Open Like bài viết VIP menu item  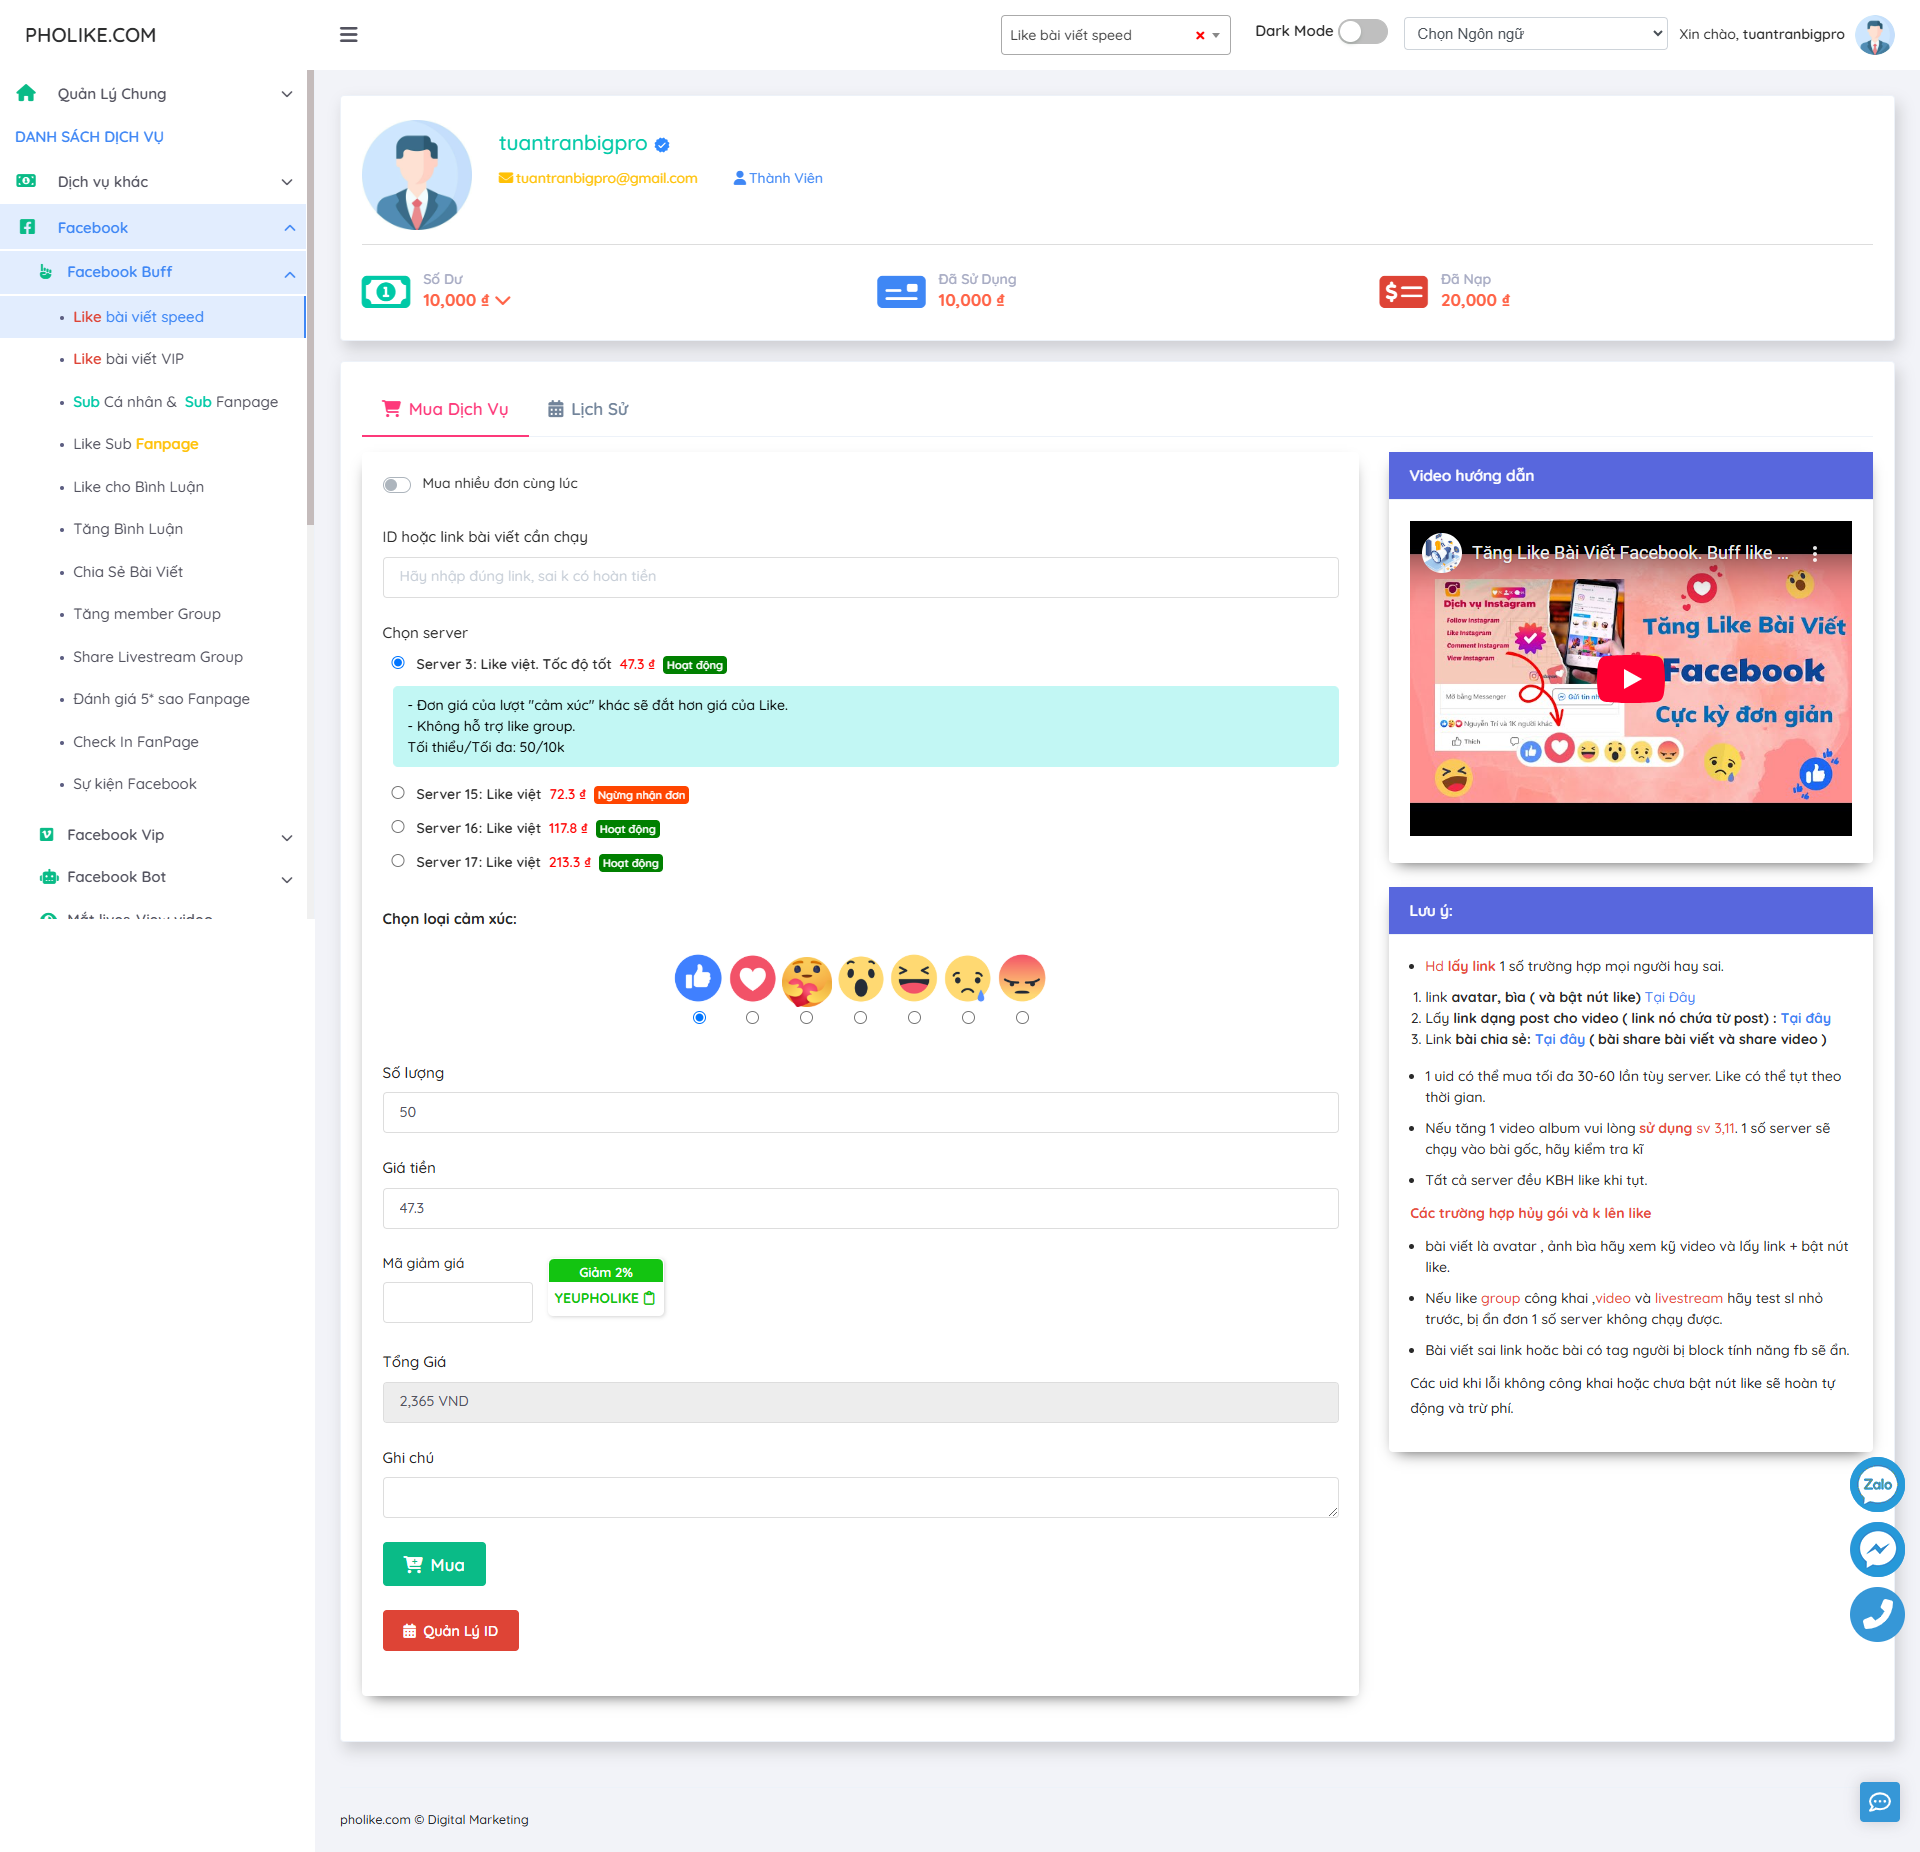(x=128, y=359)
